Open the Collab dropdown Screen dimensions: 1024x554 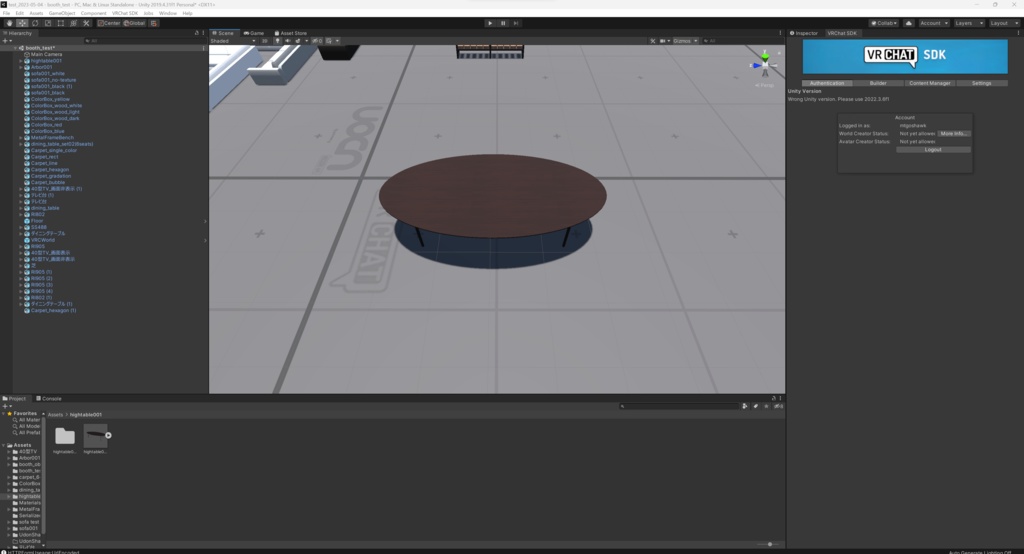click(x=884, y=23)
